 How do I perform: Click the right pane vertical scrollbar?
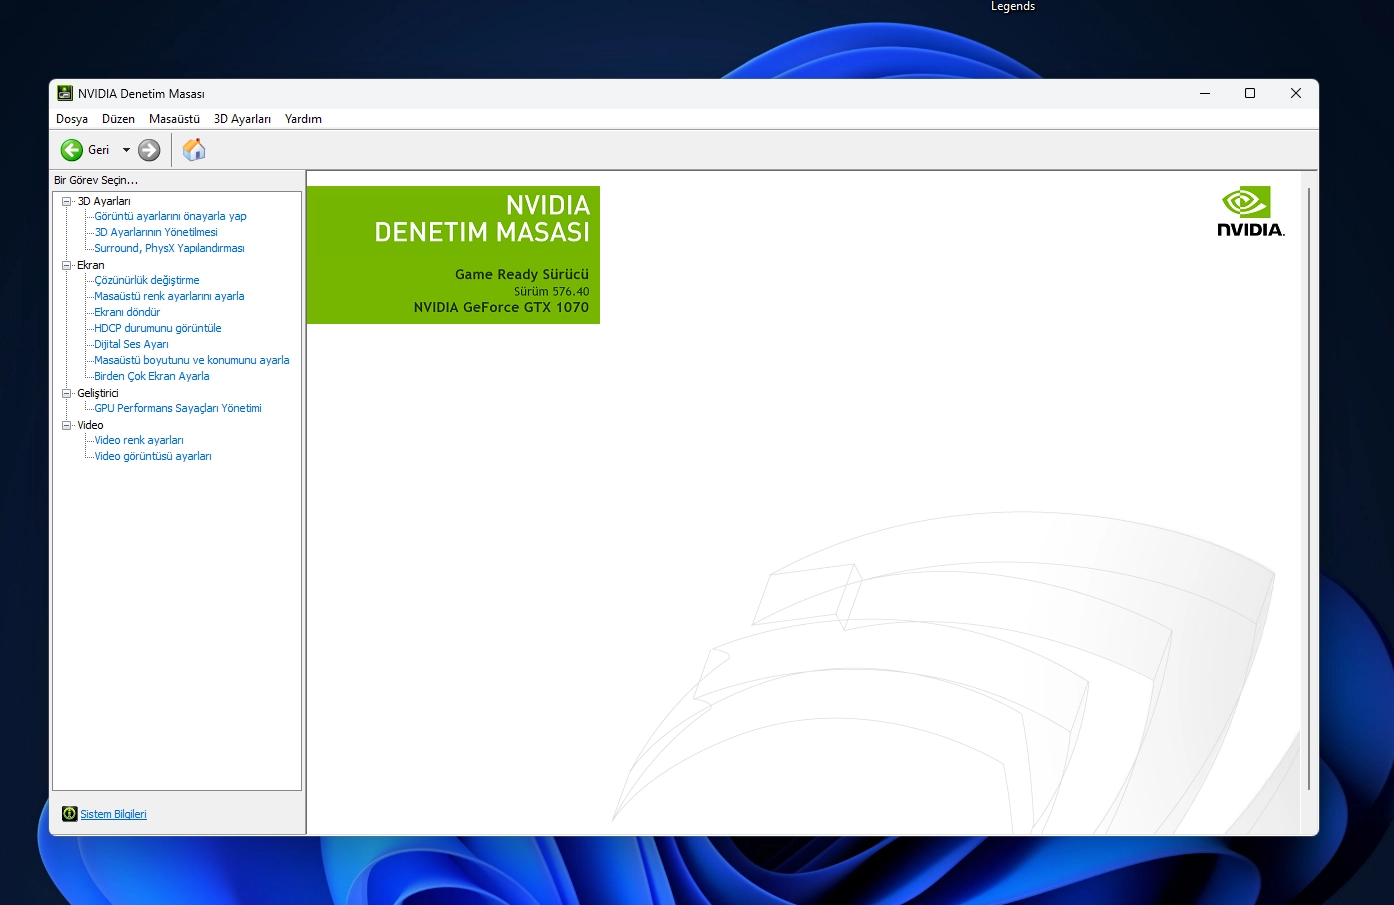pos(1308,490)
